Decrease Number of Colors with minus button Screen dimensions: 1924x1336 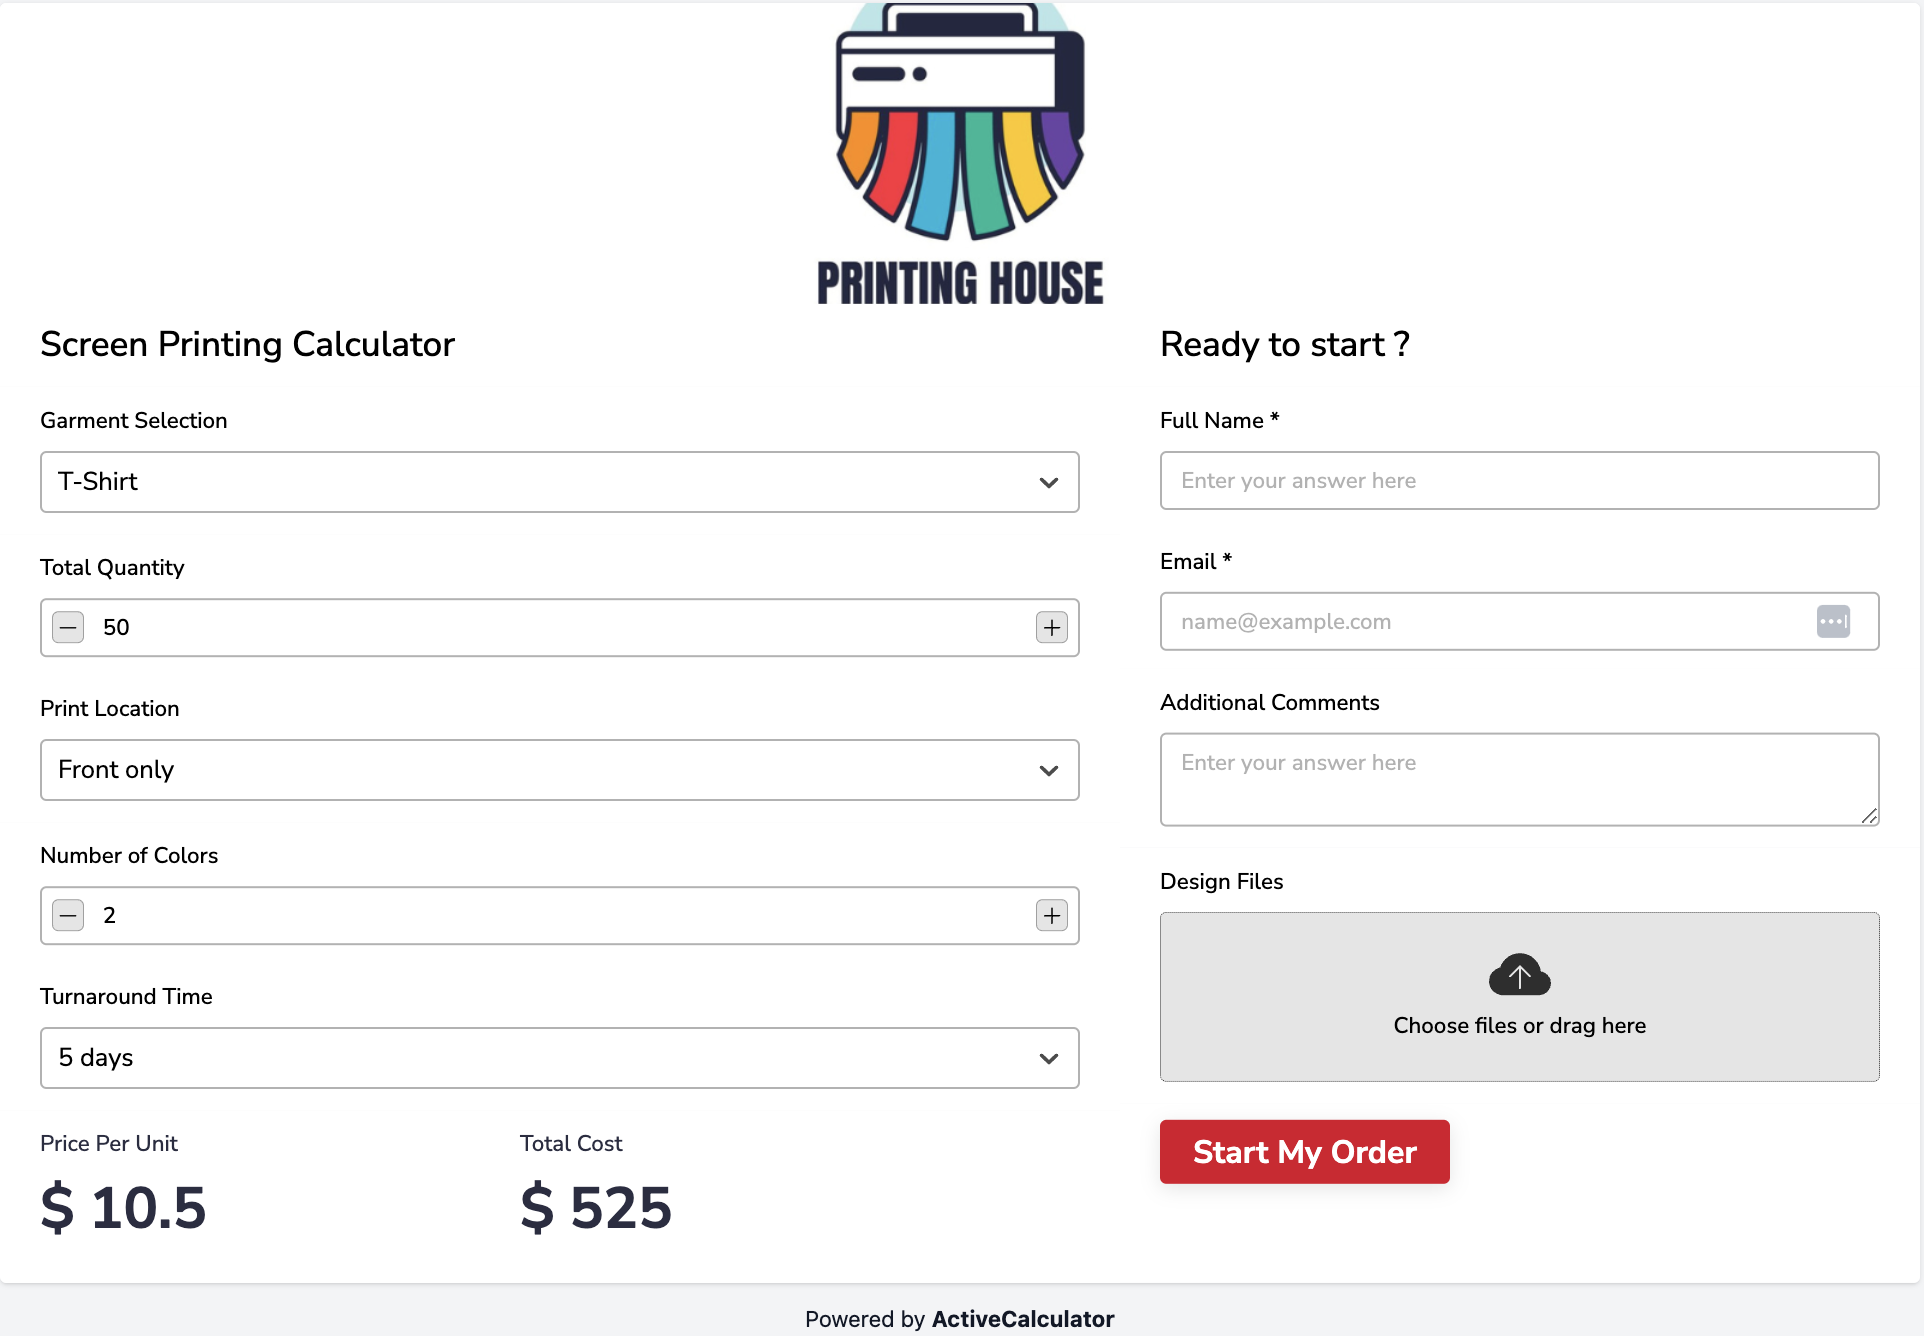coord(68,916)
